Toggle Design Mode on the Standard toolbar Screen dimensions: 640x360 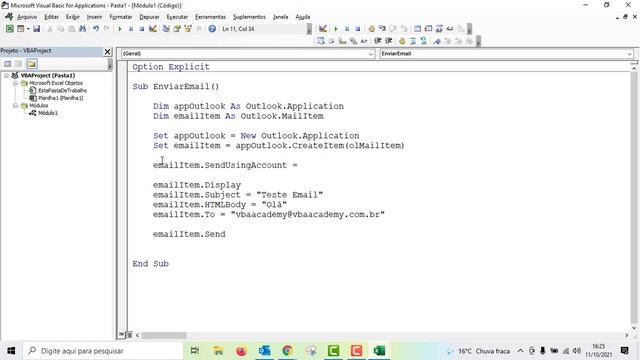(153, 29)
